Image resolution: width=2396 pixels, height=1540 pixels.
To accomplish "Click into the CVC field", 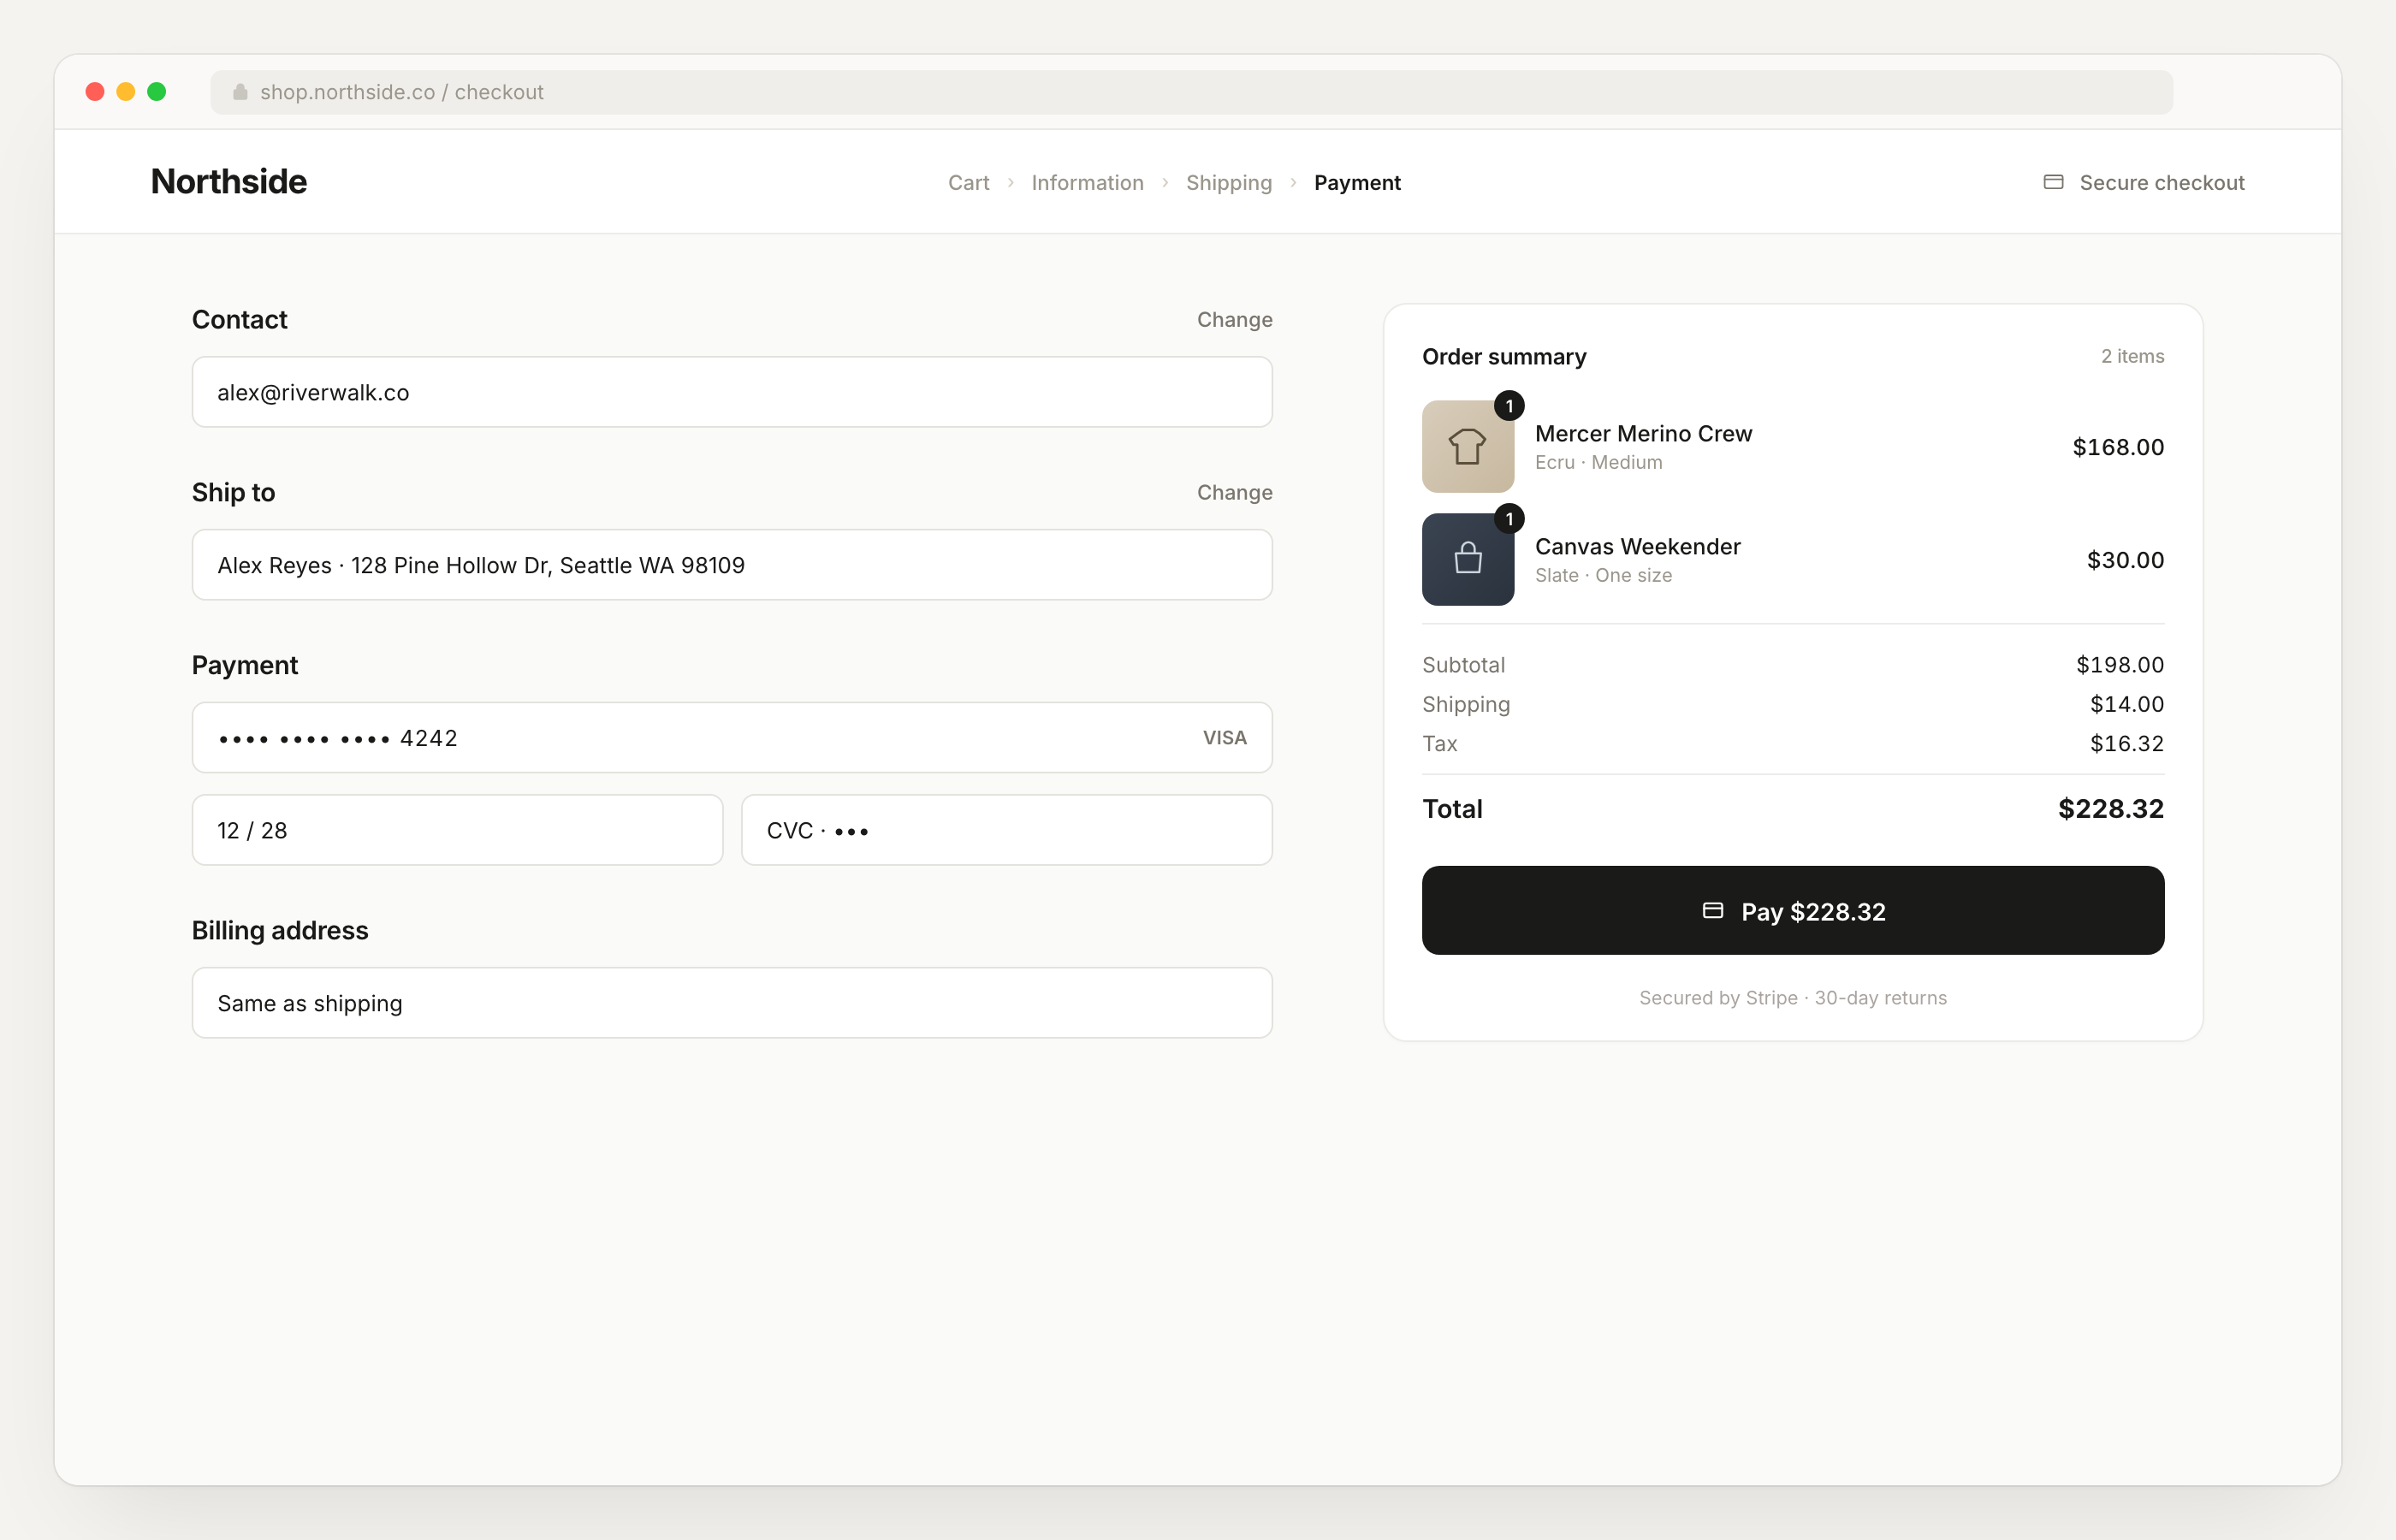I will 1006,830.
